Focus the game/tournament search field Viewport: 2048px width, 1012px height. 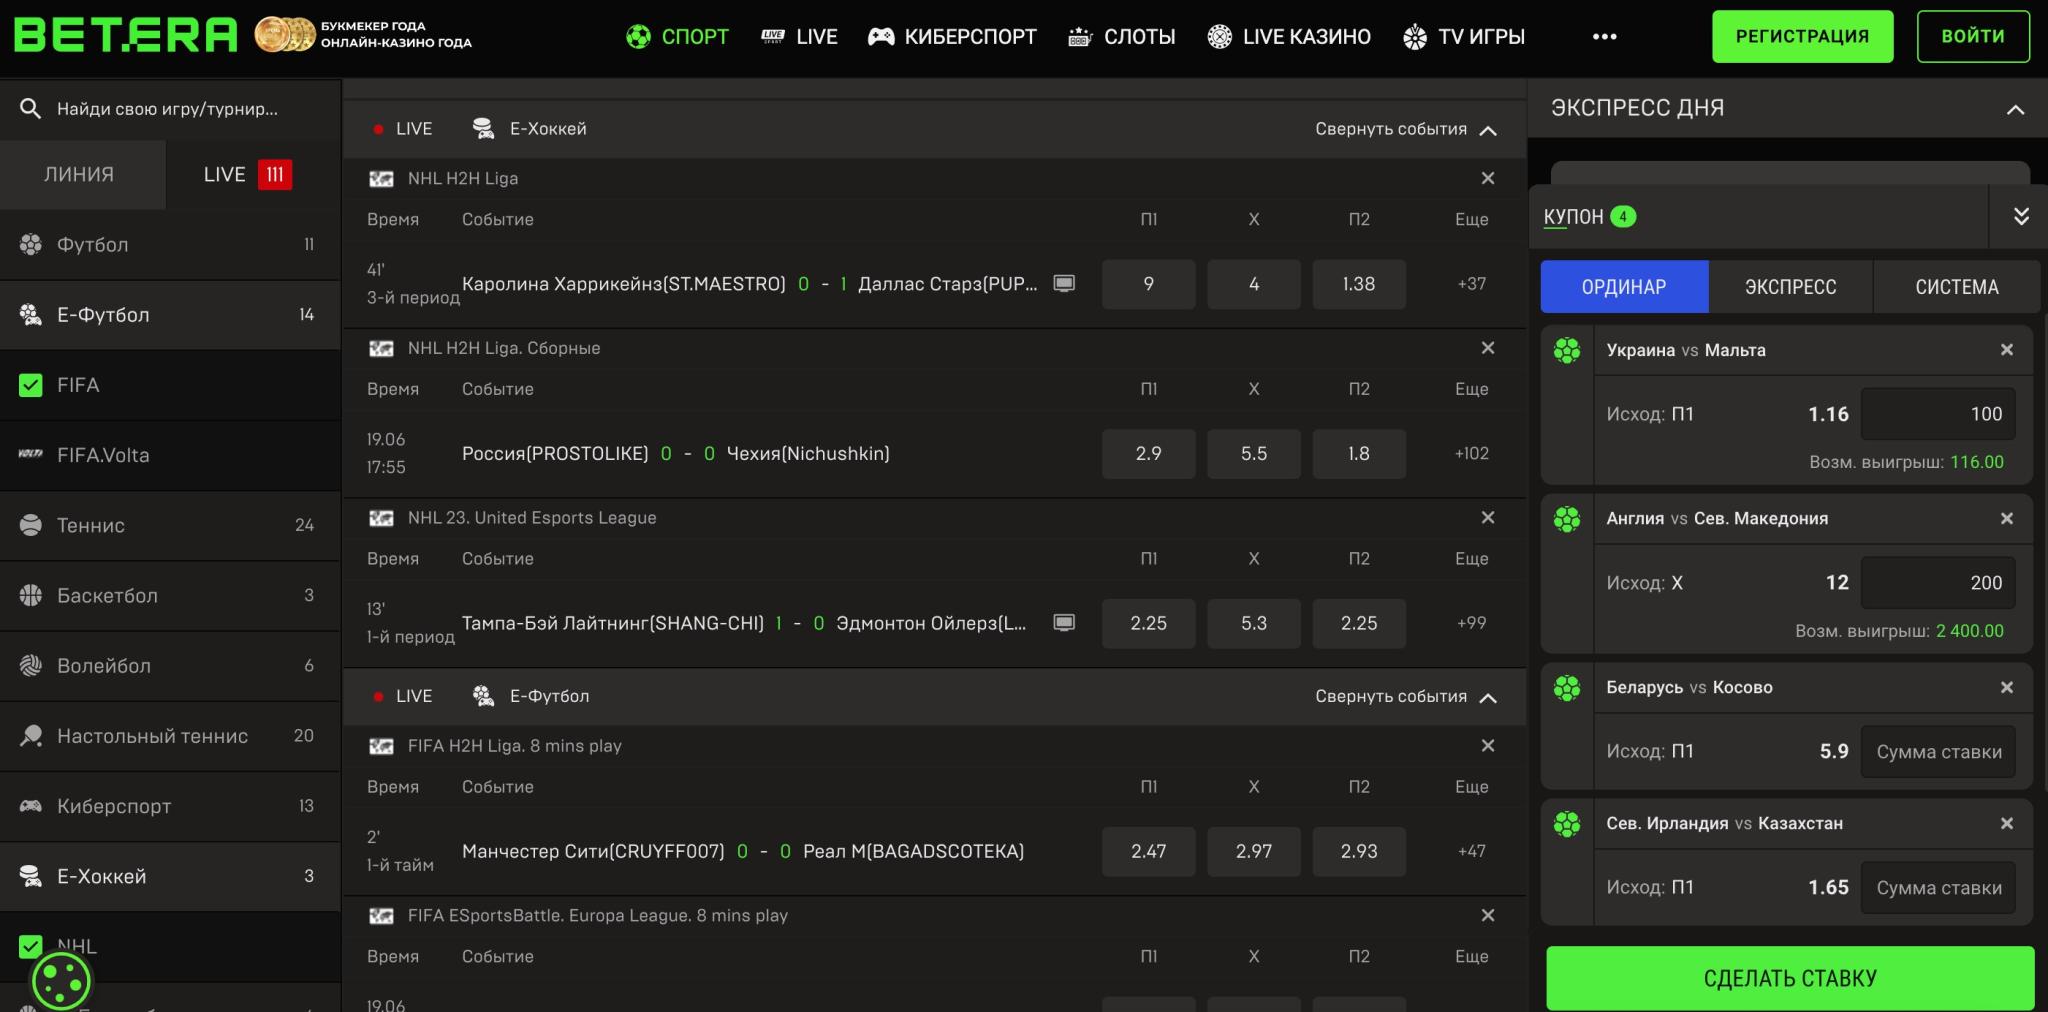[x=170, y=109]
